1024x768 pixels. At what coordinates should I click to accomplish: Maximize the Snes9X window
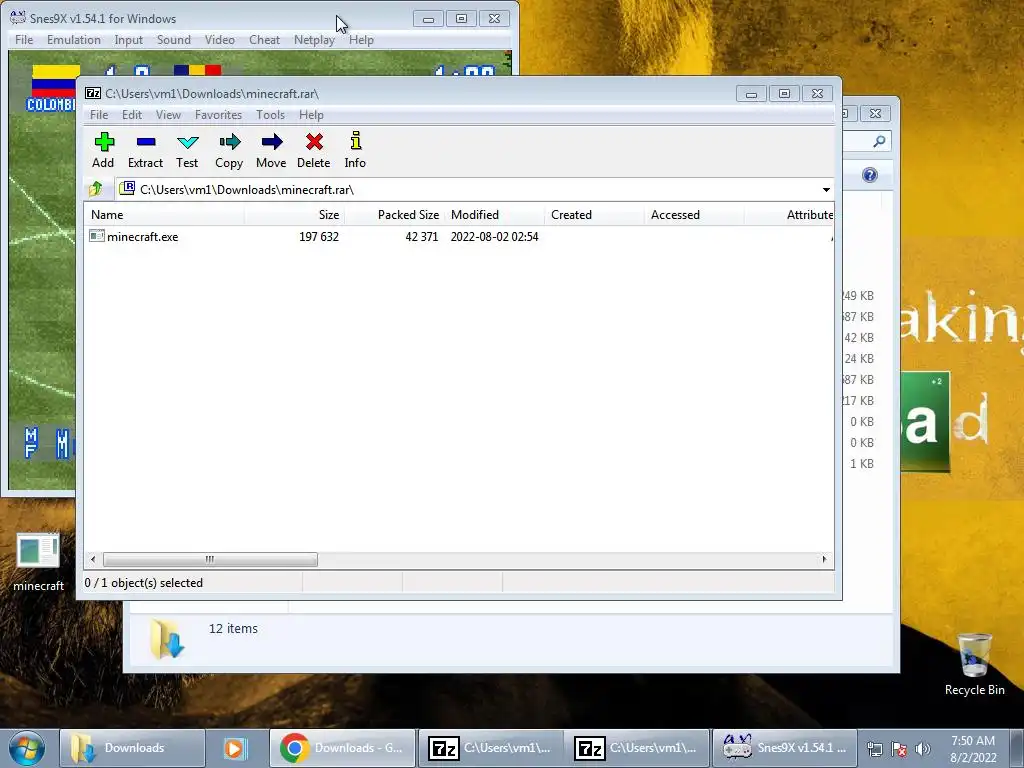pyautogui.click(x=461, y=19)
